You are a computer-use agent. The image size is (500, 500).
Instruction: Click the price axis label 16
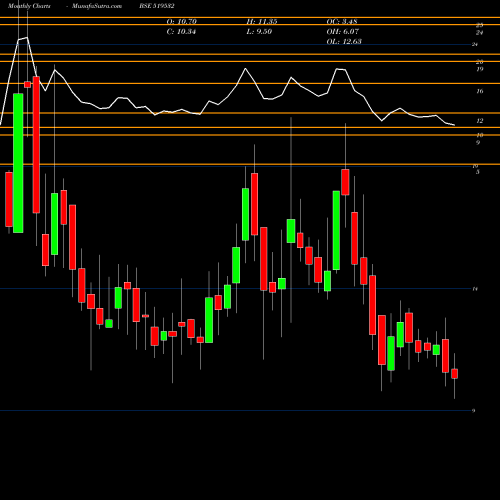[480, 91]
